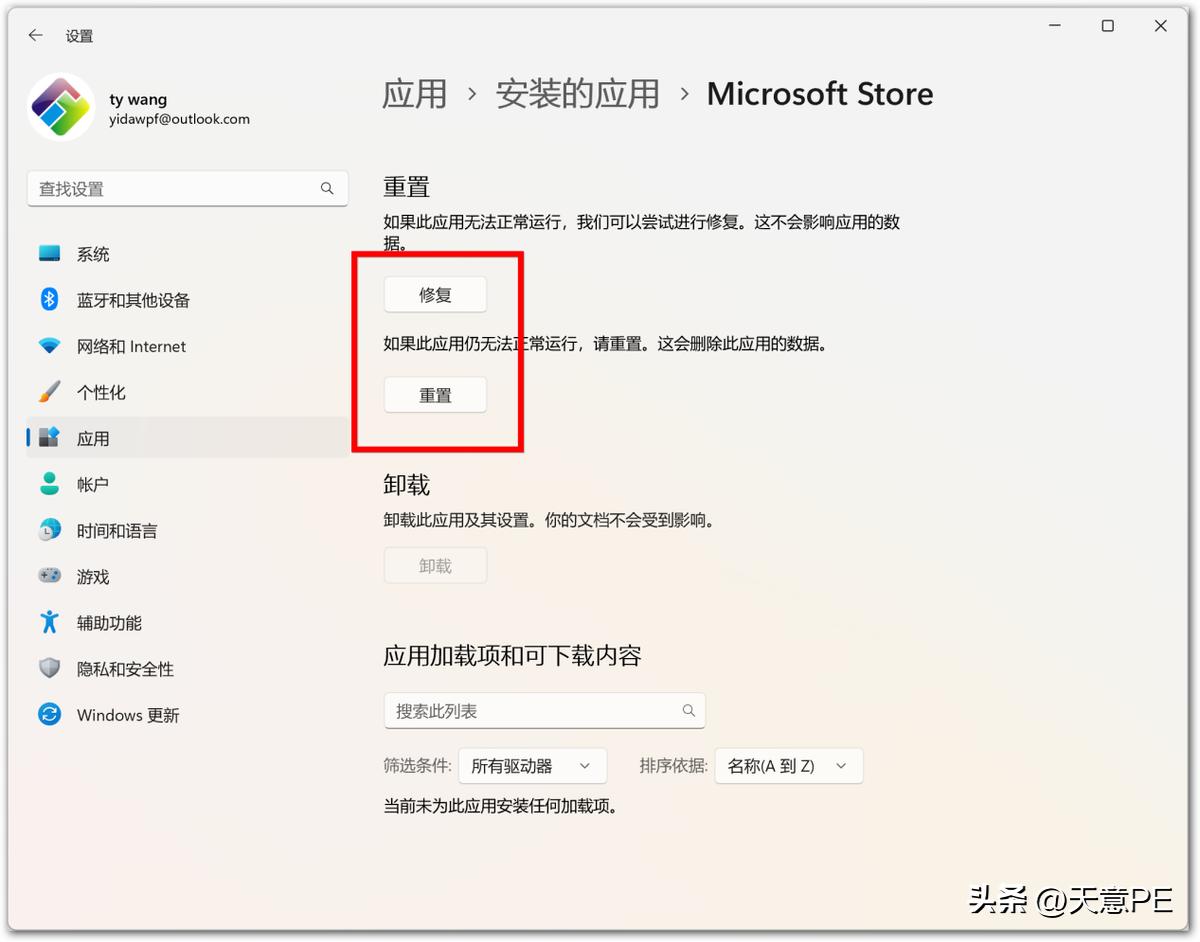Screen dimensions: 1200x942
Task: Select 网络和 Internet in sidebar
Action: tap(131, 346)
